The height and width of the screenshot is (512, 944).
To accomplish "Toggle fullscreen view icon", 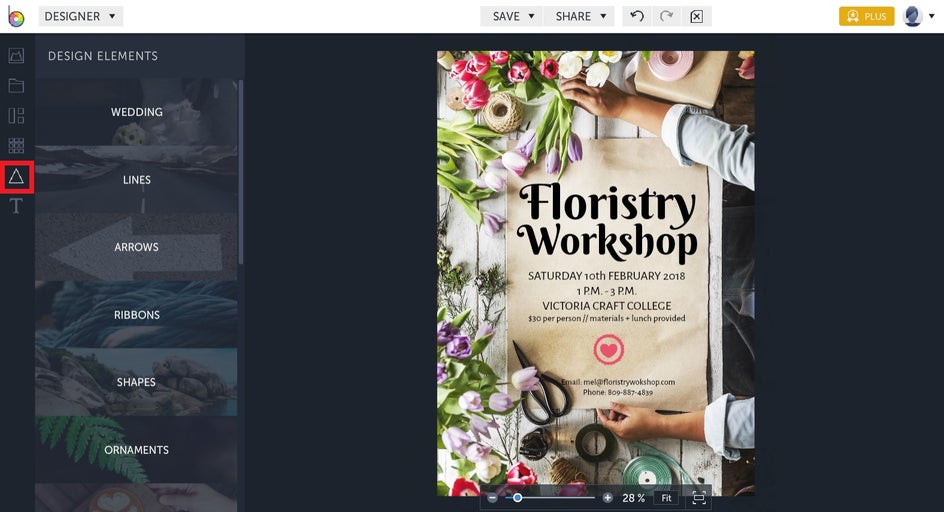I will (x=698, y=498).
